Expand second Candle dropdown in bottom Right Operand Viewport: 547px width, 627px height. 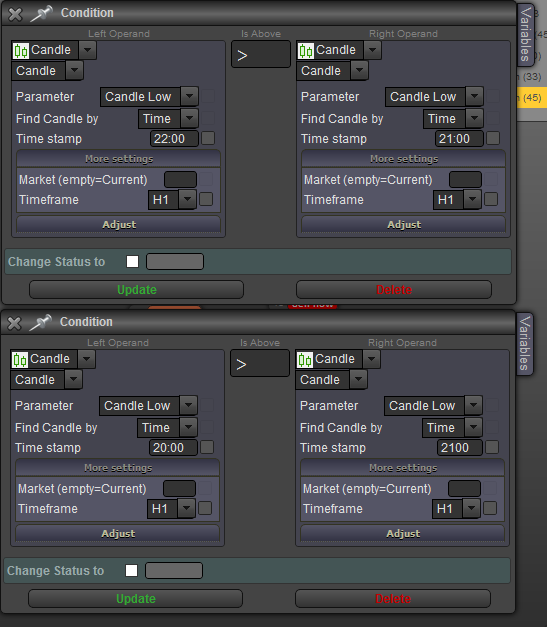pyautogui.click(x=358, y=380)
